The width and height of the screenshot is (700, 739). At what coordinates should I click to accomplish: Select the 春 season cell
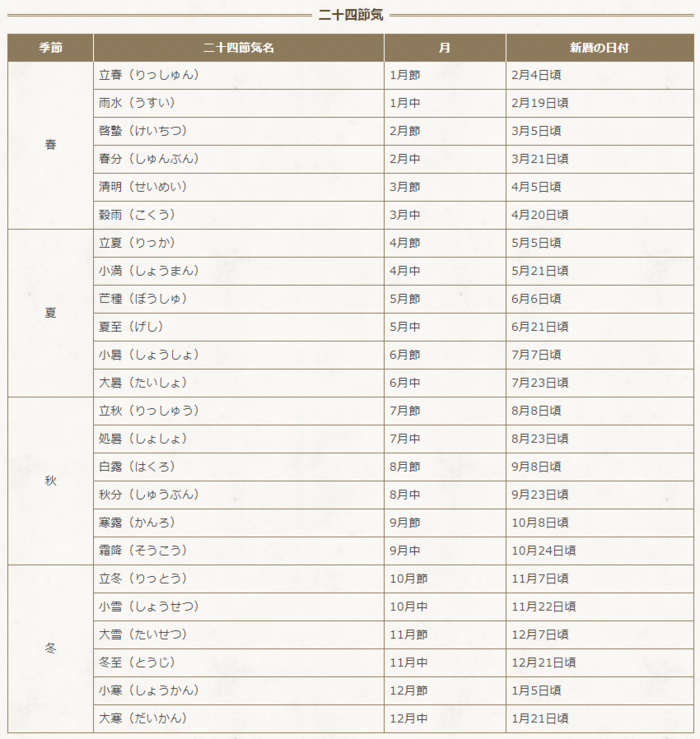pyautogui.click(x=50, y=145)
